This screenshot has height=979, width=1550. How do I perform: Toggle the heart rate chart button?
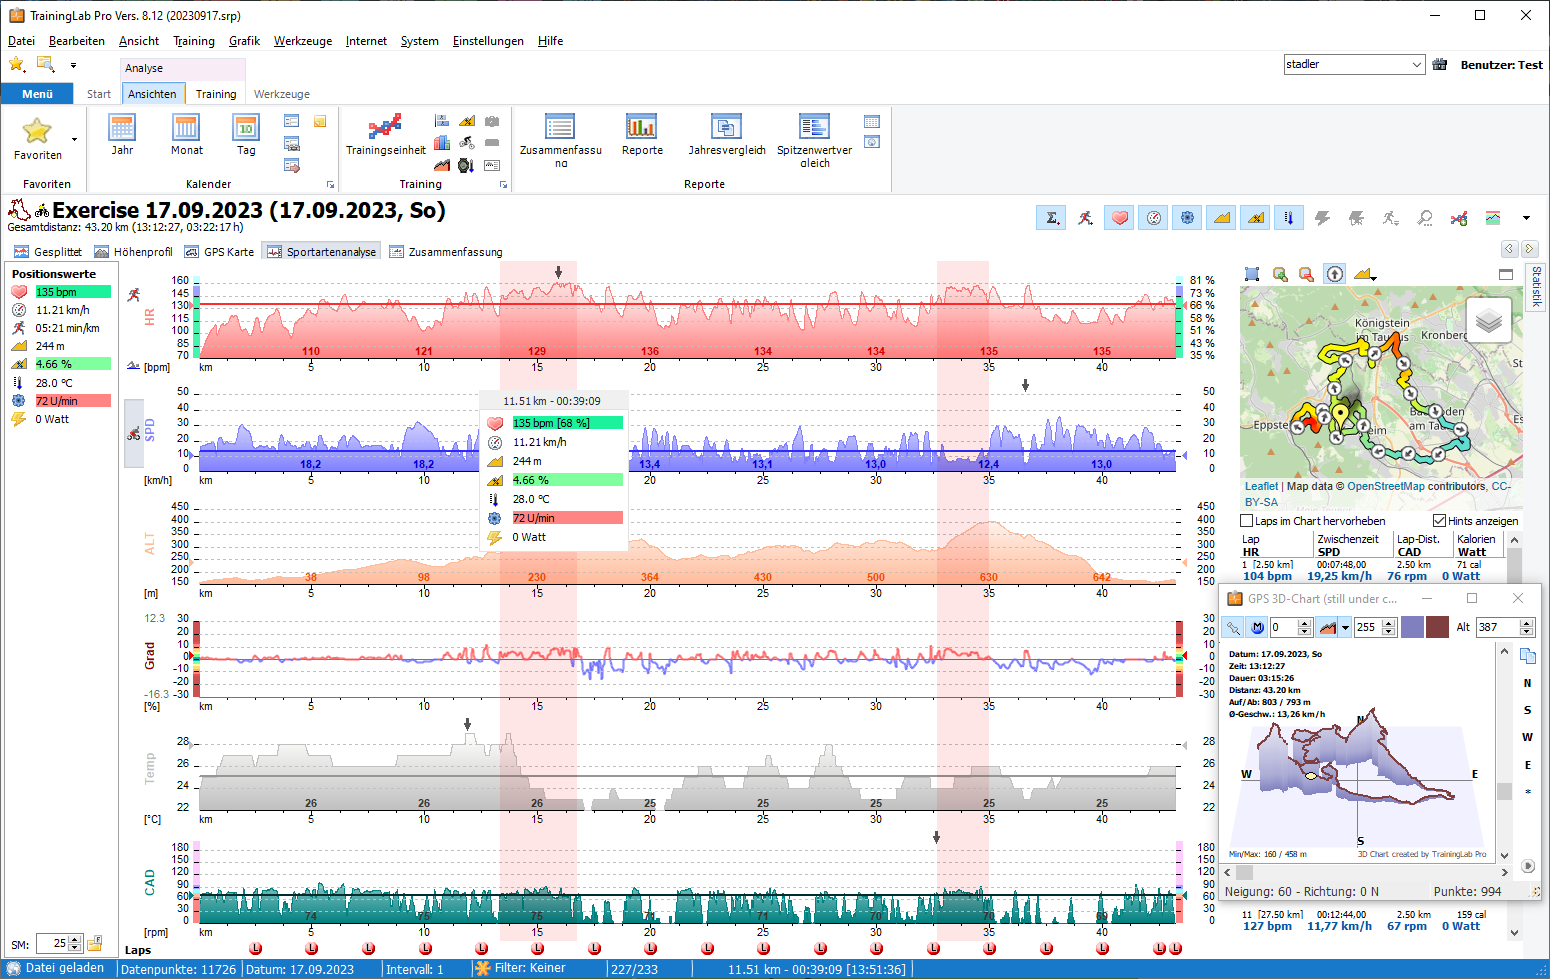coord(1120,218)
